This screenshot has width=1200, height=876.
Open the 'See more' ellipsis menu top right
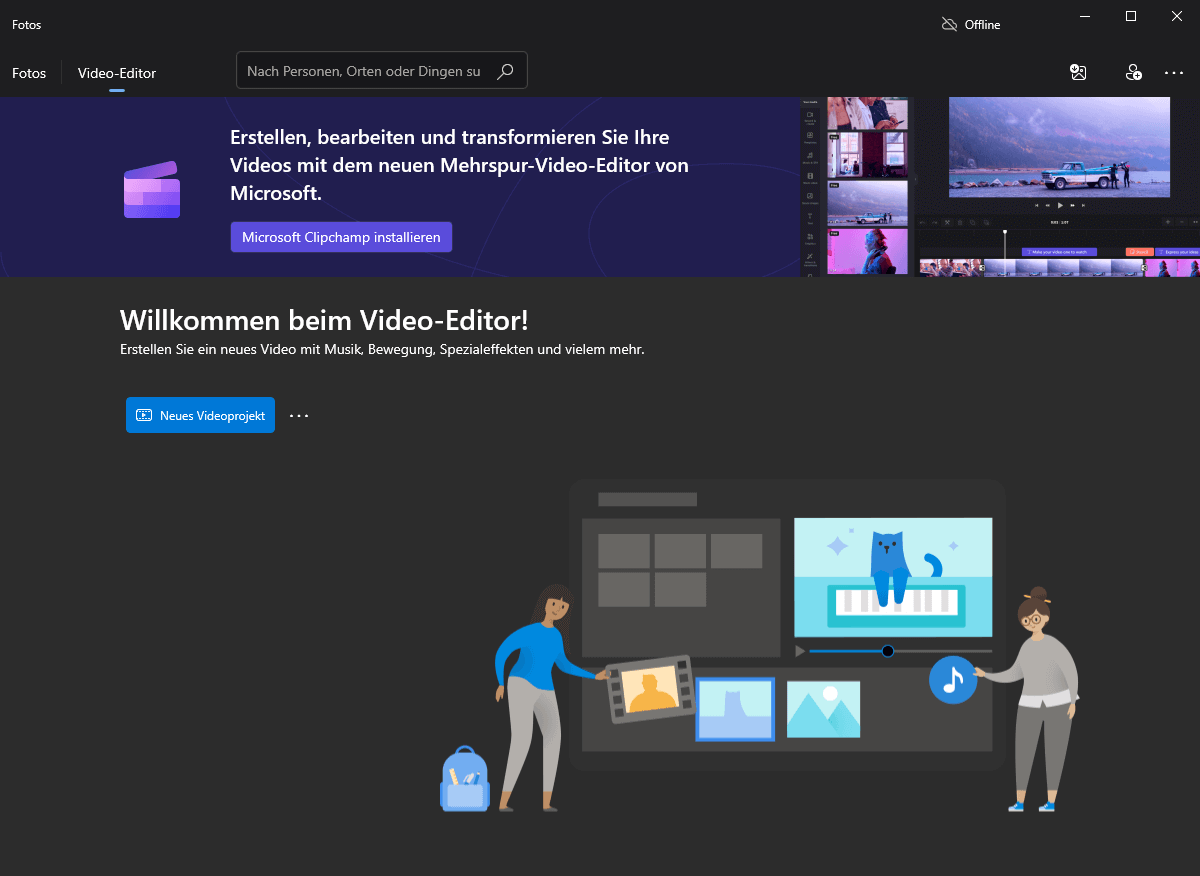click(1174, 72)
